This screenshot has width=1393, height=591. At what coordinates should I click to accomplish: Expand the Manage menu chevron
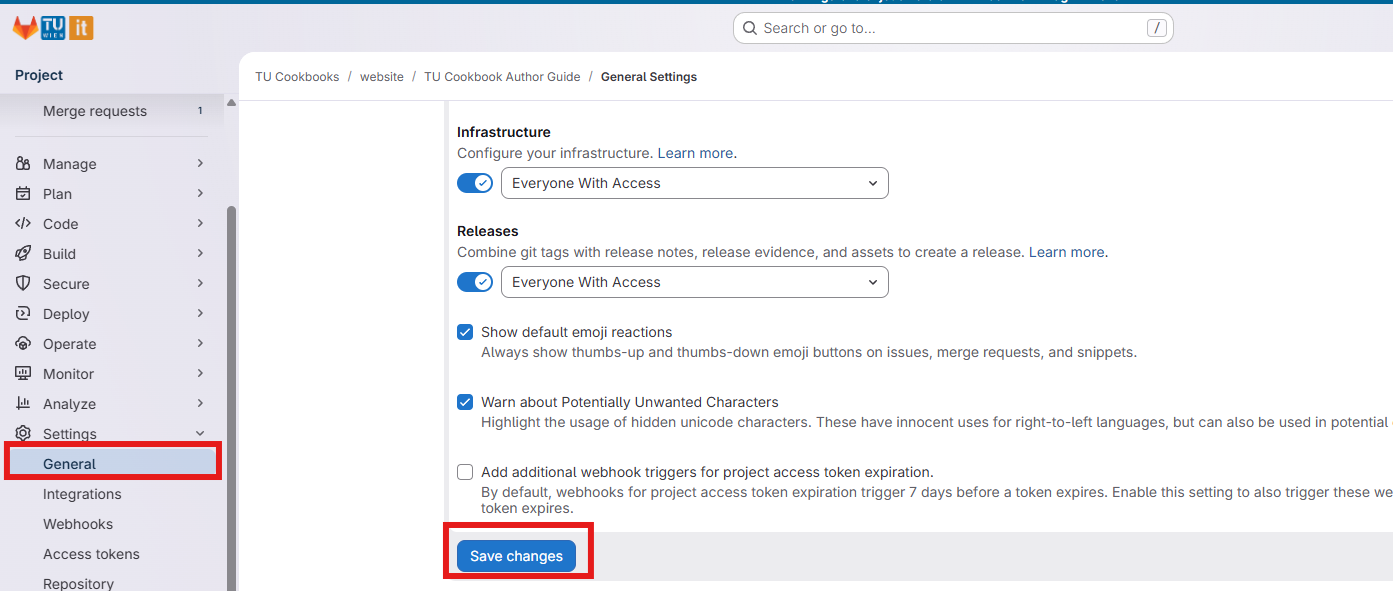point(200,163)
